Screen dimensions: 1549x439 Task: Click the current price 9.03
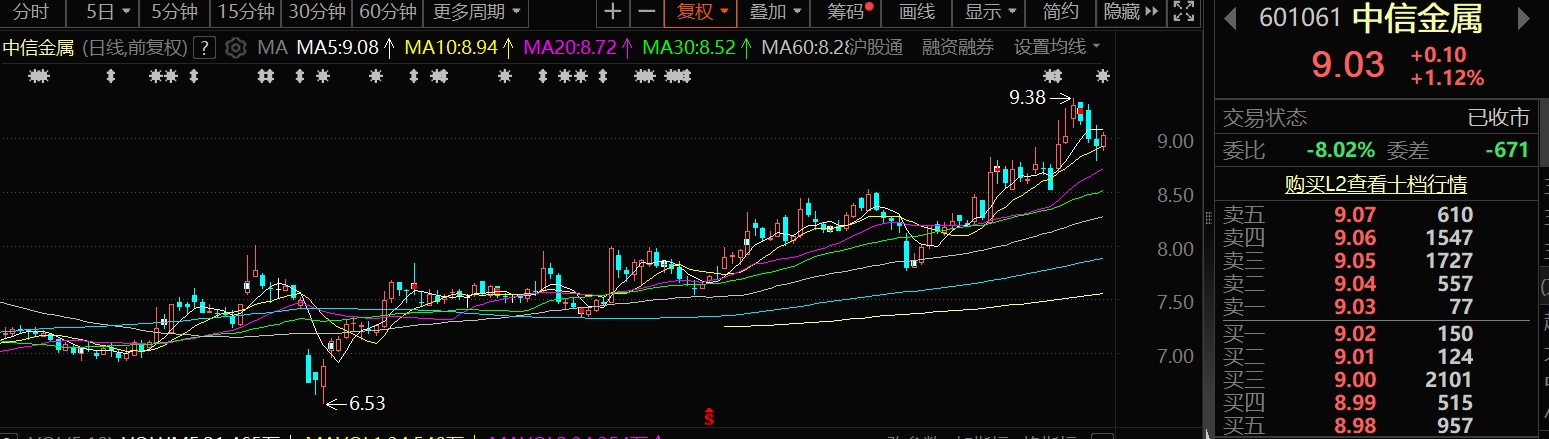click(1348, 66)
